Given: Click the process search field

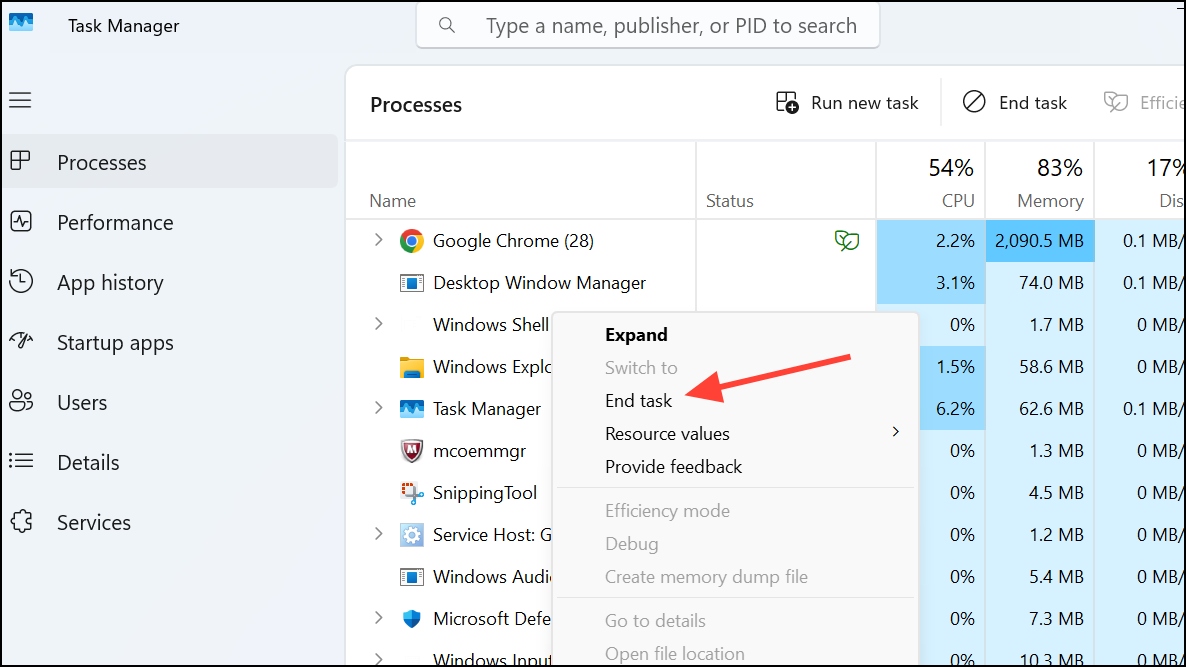Looking at the screenshot, I should tap(648, 25).
